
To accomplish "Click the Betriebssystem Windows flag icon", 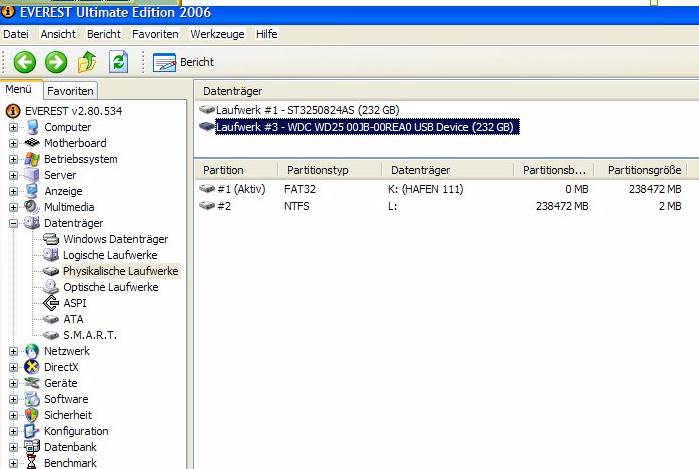I will pos(32,159).
